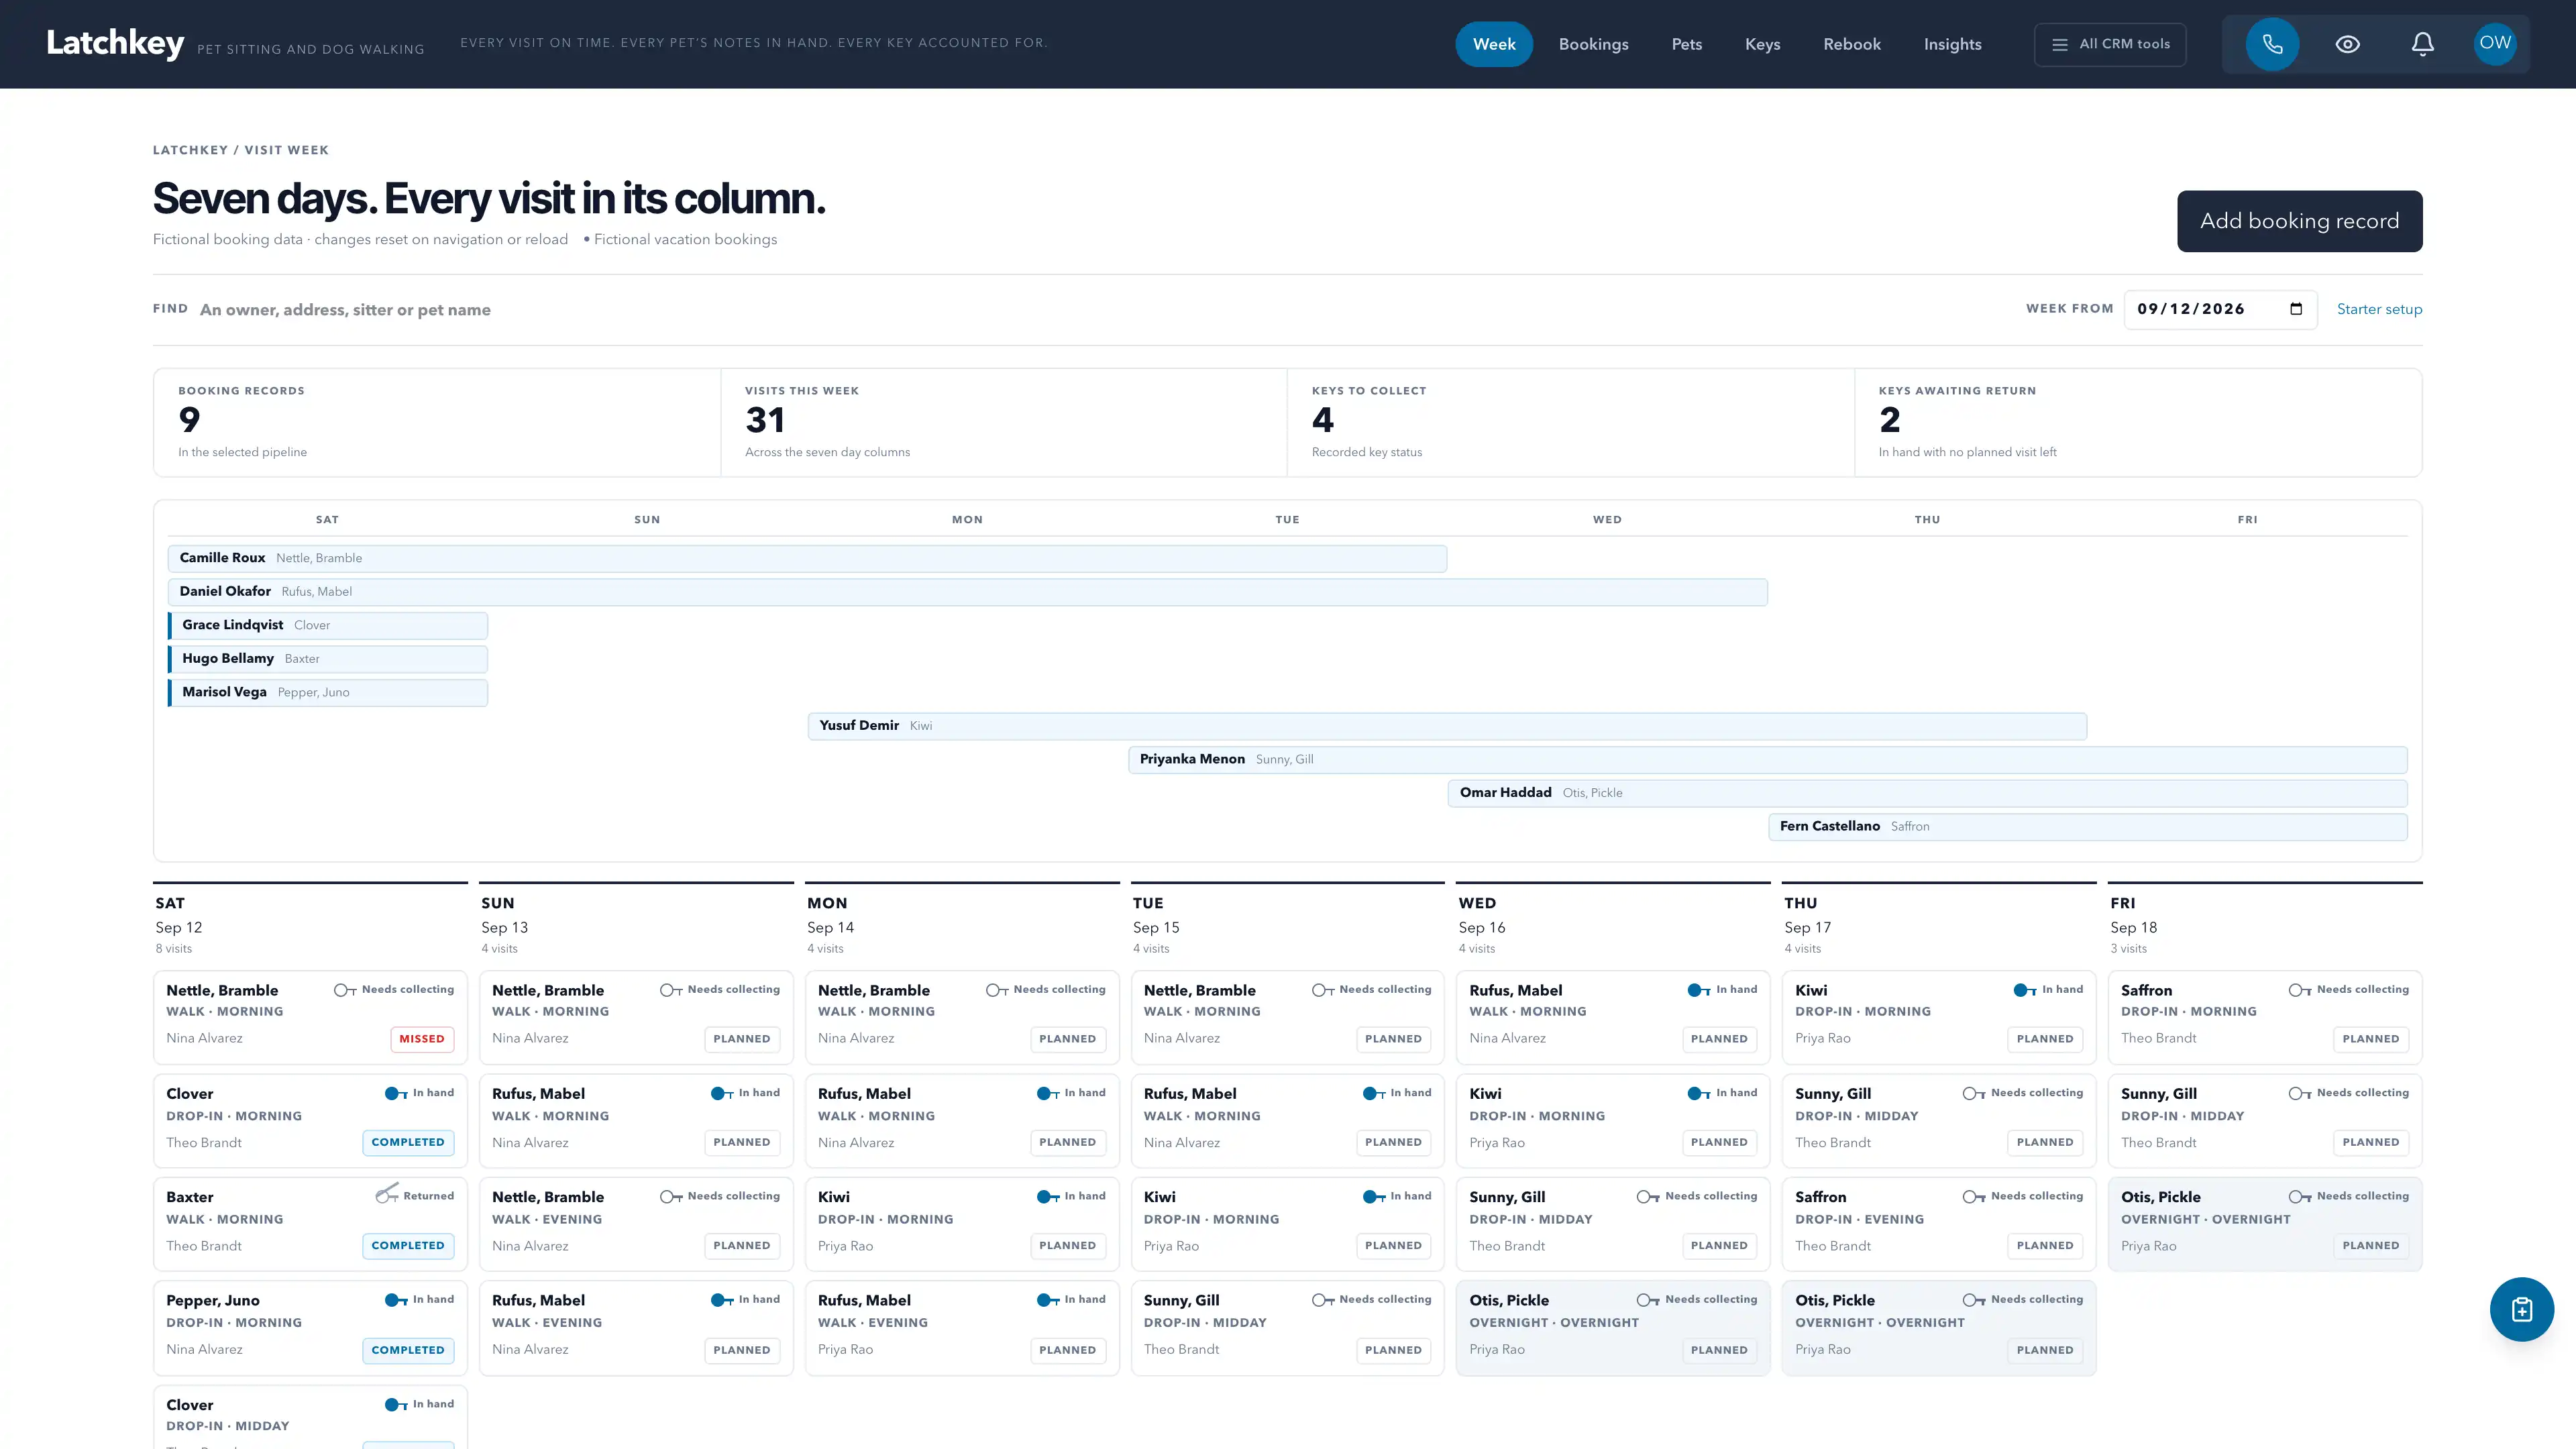This screenshot has height=1449, width=2576.
Task: Click the calendar icon in the date field
Action: click(2296, 309)
